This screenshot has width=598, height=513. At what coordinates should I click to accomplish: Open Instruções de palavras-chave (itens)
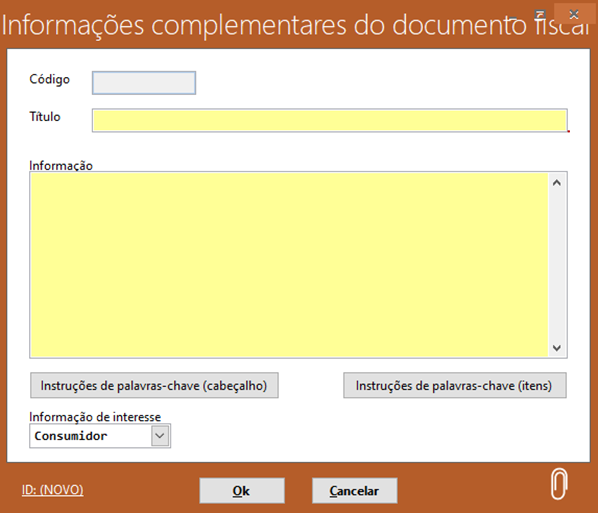[x=455, y=386]
